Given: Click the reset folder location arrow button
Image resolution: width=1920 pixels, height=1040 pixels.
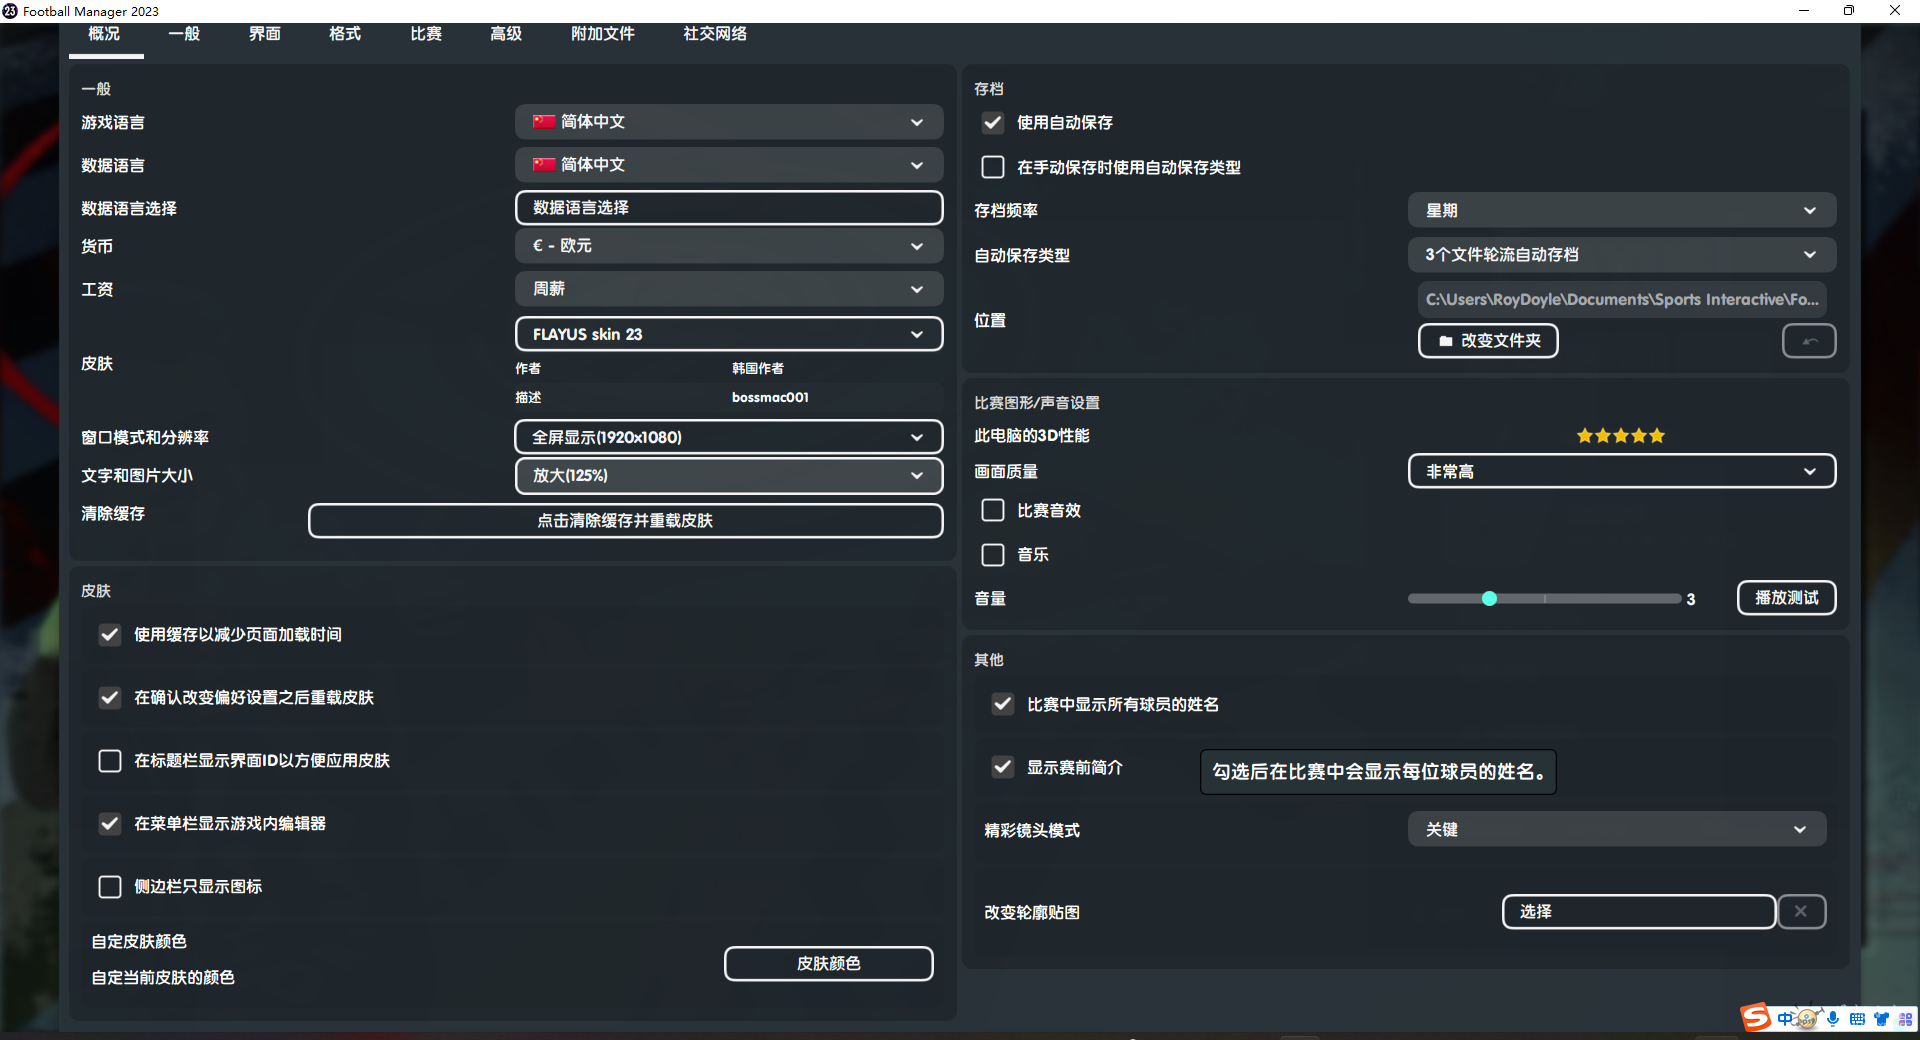Looking at the screenshot, I should click(x=1809, y=341).
